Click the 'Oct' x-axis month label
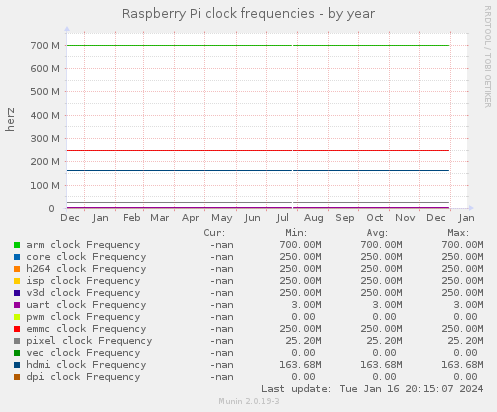 [x=375, y=218]
